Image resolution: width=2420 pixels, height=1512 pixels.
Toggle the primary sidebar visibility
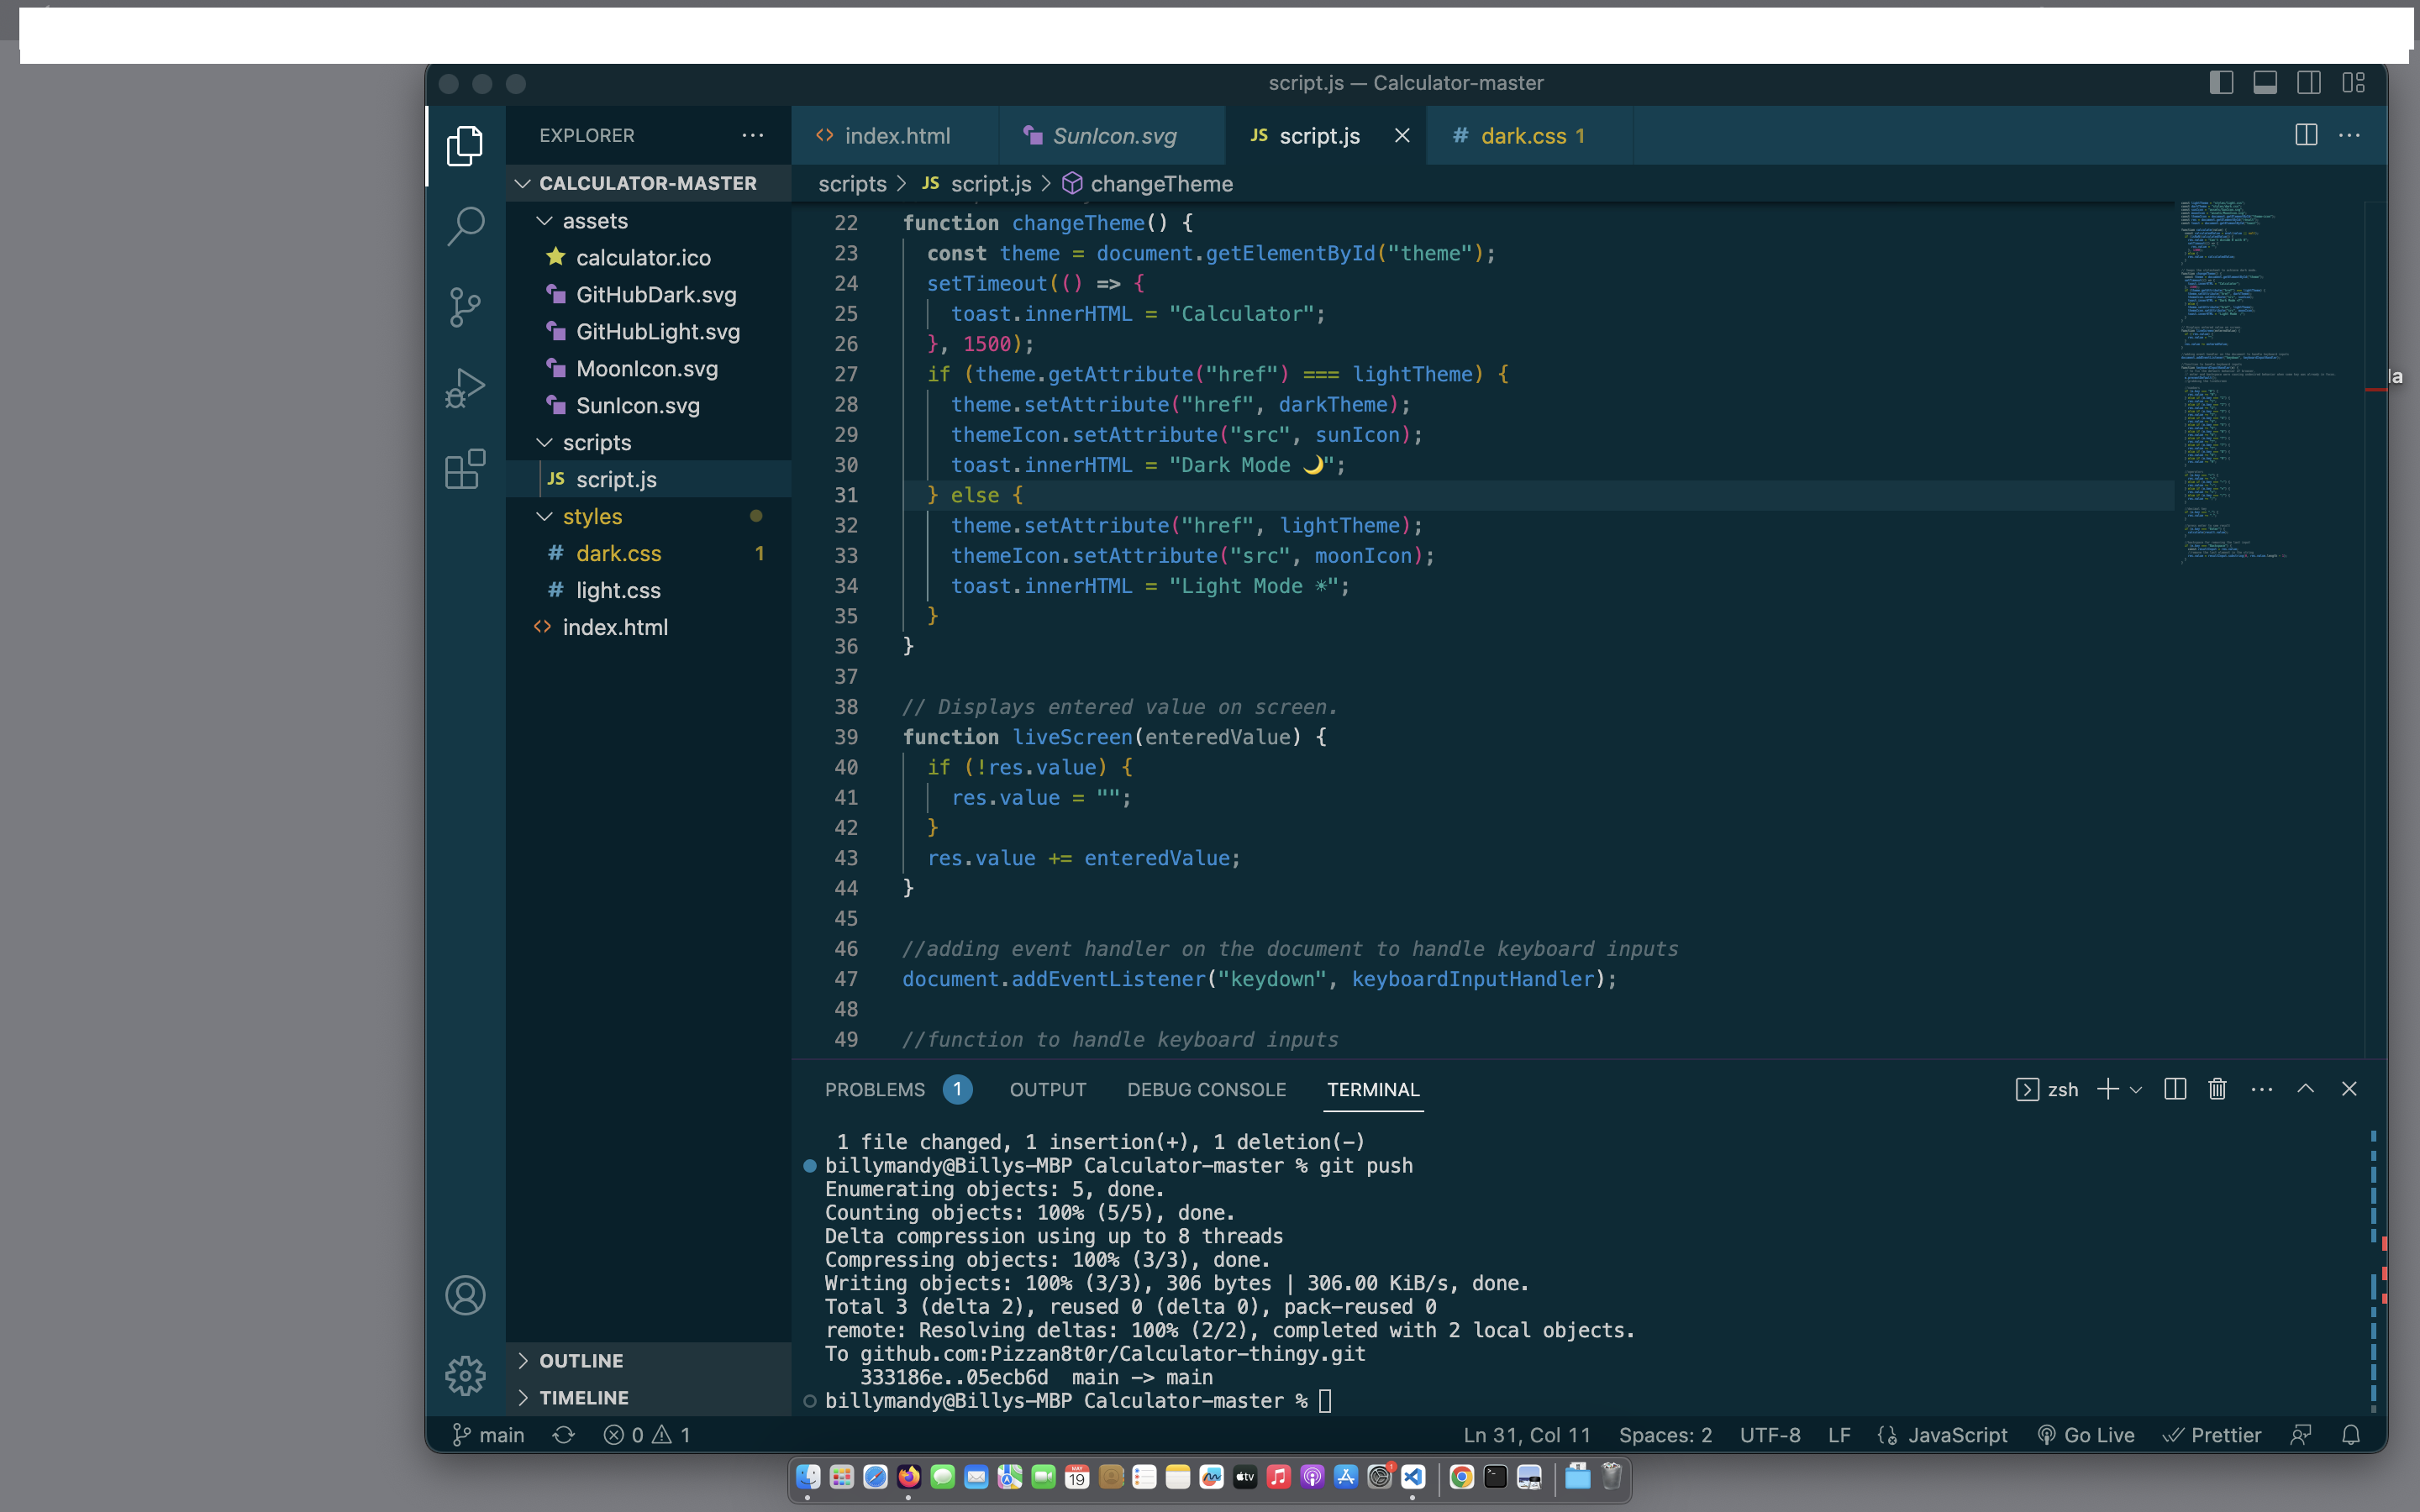[x=2221, y=82]
